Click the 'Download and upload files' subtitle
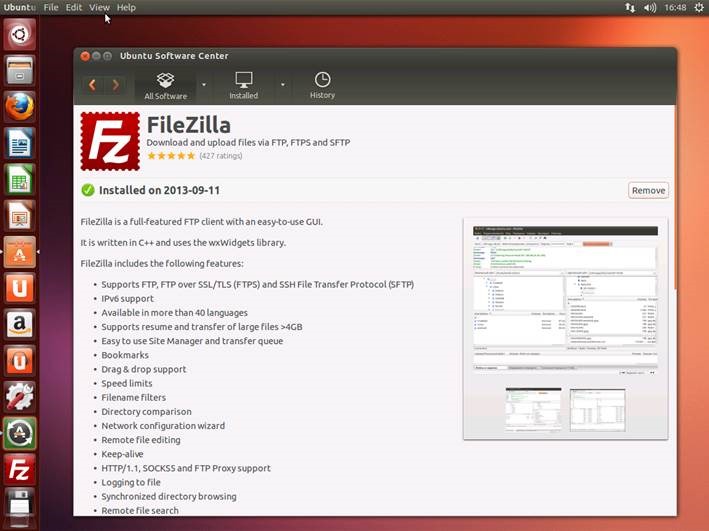The width and height of the screenshot is (709, 531). pyautogui.click(x=248, y=142)
